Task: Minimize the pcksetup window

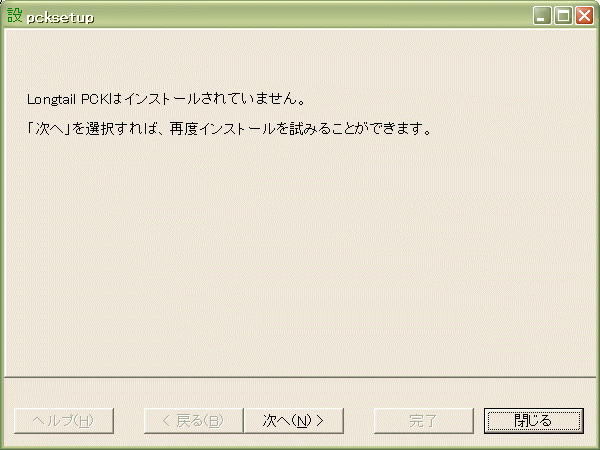Action: [x=542, y=16]
